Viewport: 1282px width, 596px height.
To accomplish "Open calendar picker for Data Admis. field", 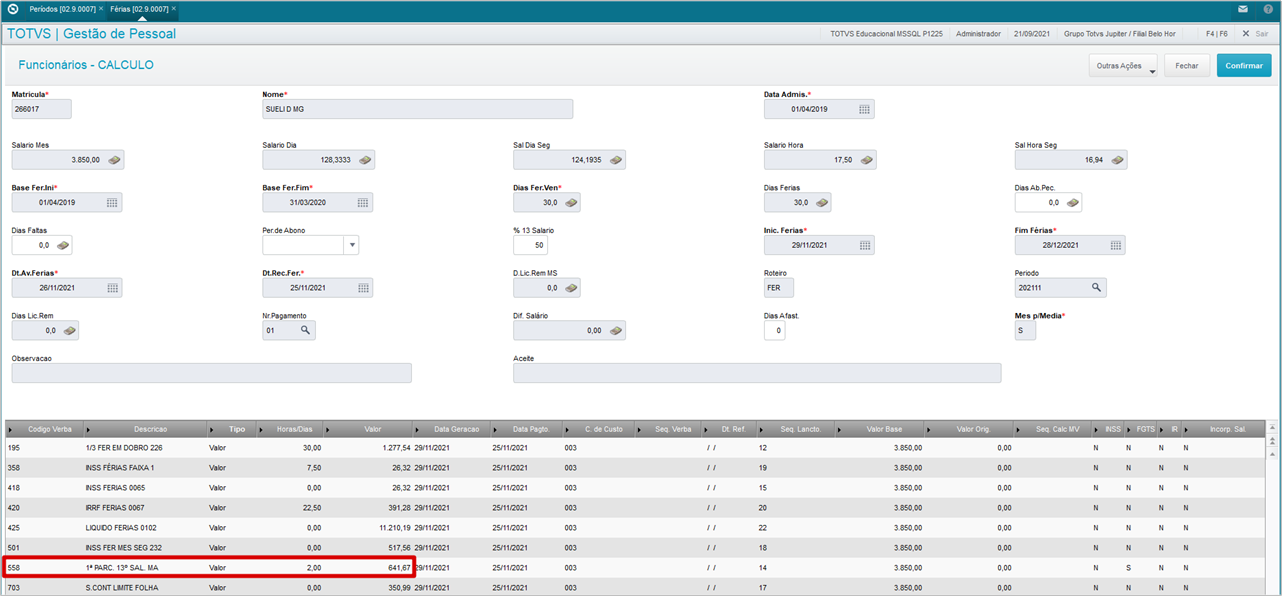I will (864, 109).
